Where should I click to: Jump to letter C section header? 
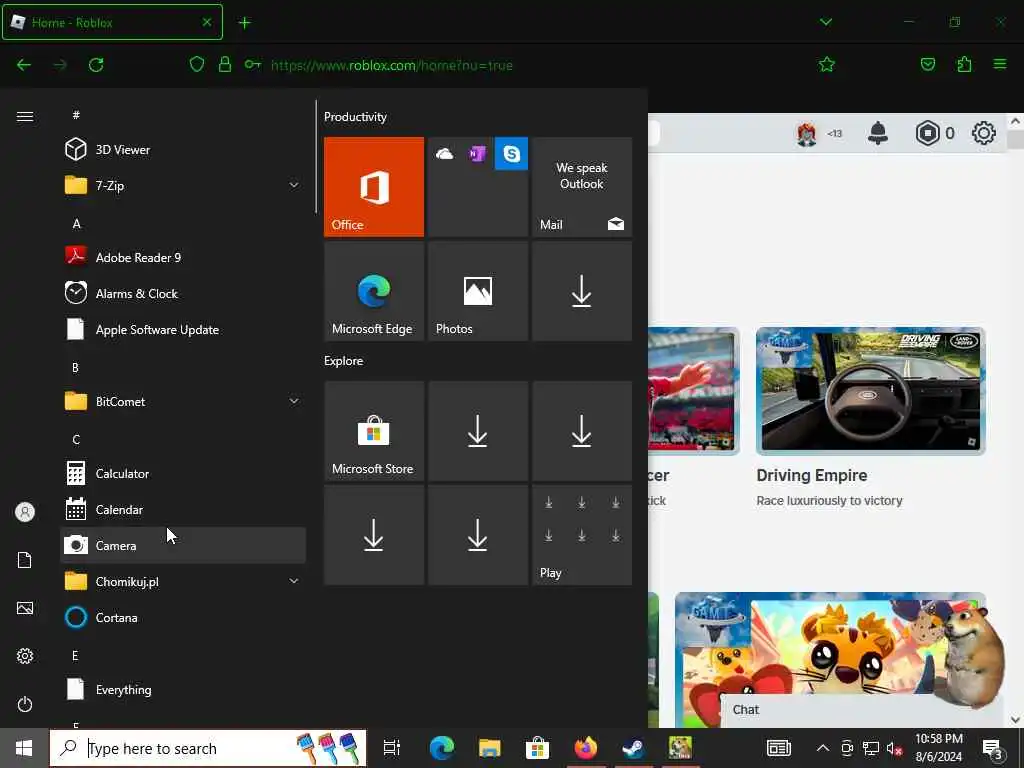pyautogui.click(x=76, y=440)
